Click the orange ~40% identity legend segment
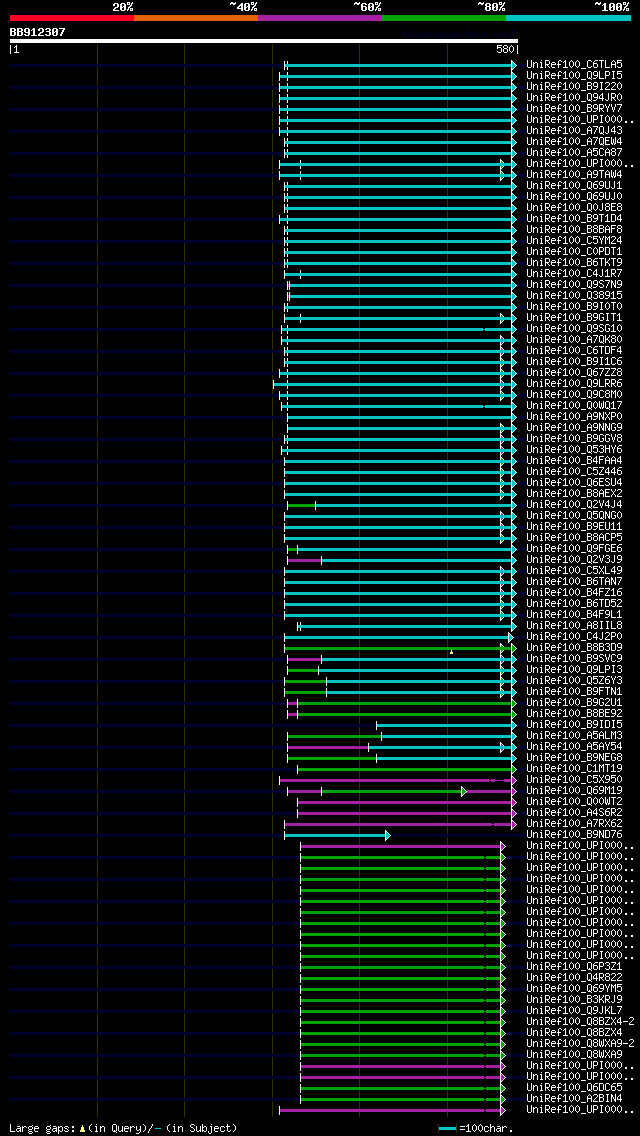The image size is (640, 1136). coord(196,17)
